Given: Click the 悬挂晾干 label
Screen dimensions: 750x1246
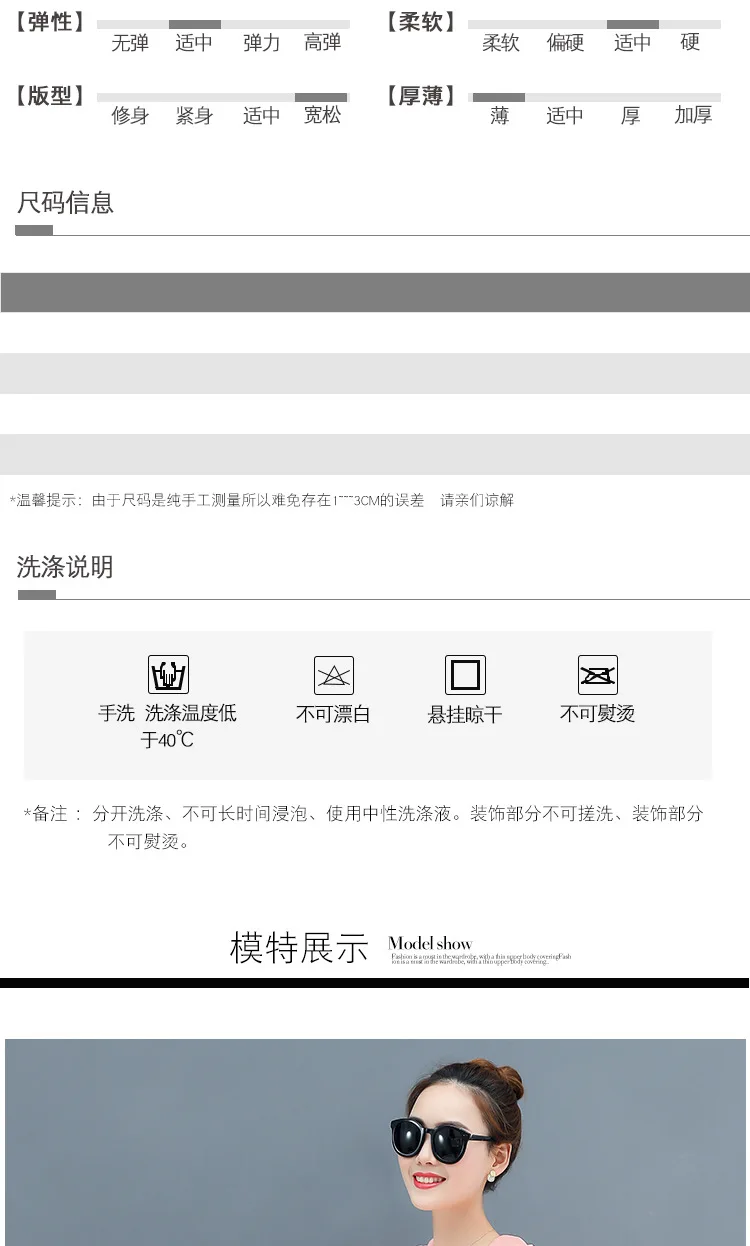Looking at the screenshot, I should coord(465,714).
